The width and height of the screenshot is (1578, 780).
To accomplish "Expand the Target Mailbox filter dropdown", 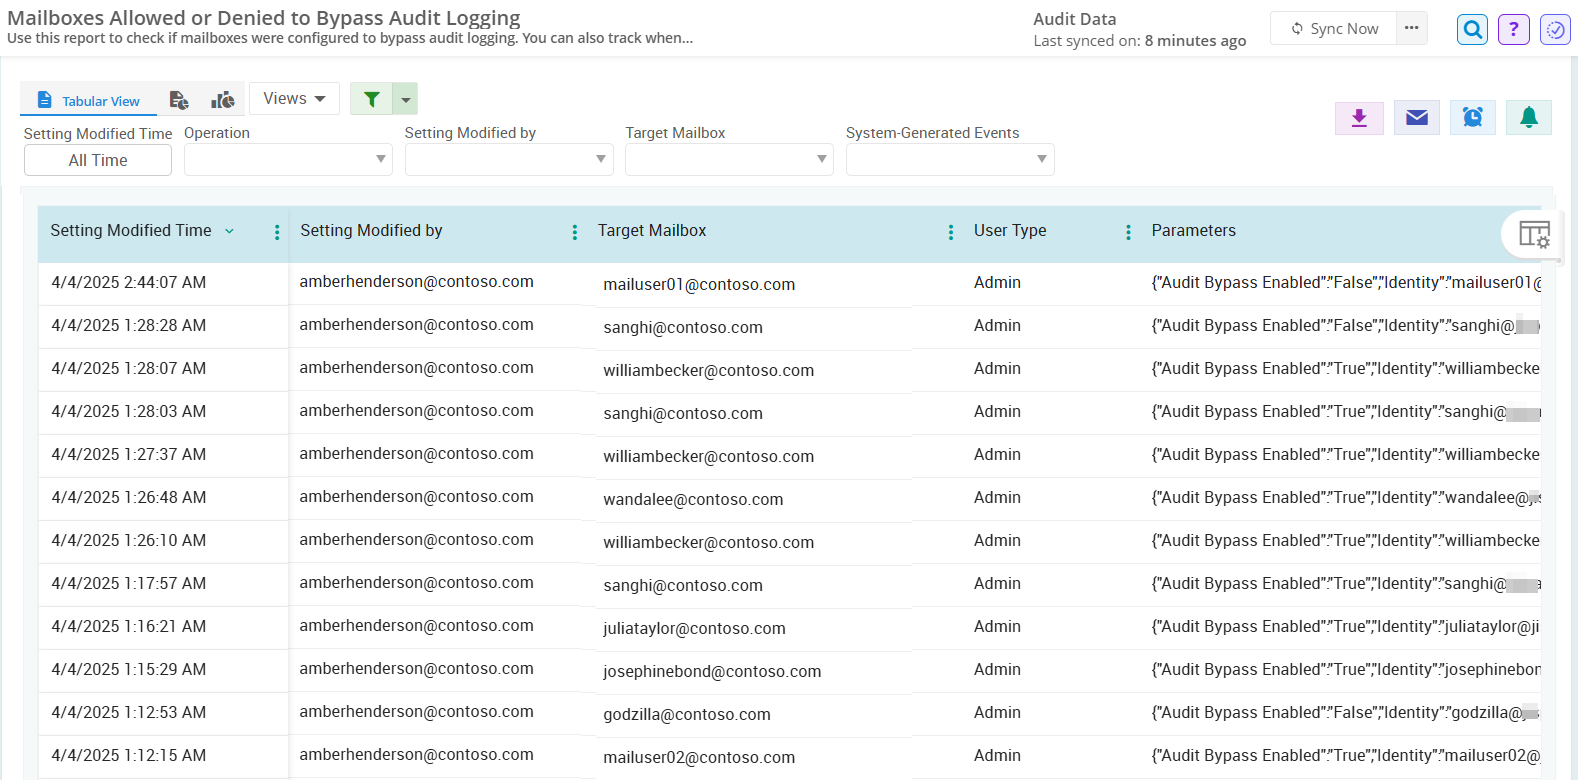I will click(x=729, y=159).
